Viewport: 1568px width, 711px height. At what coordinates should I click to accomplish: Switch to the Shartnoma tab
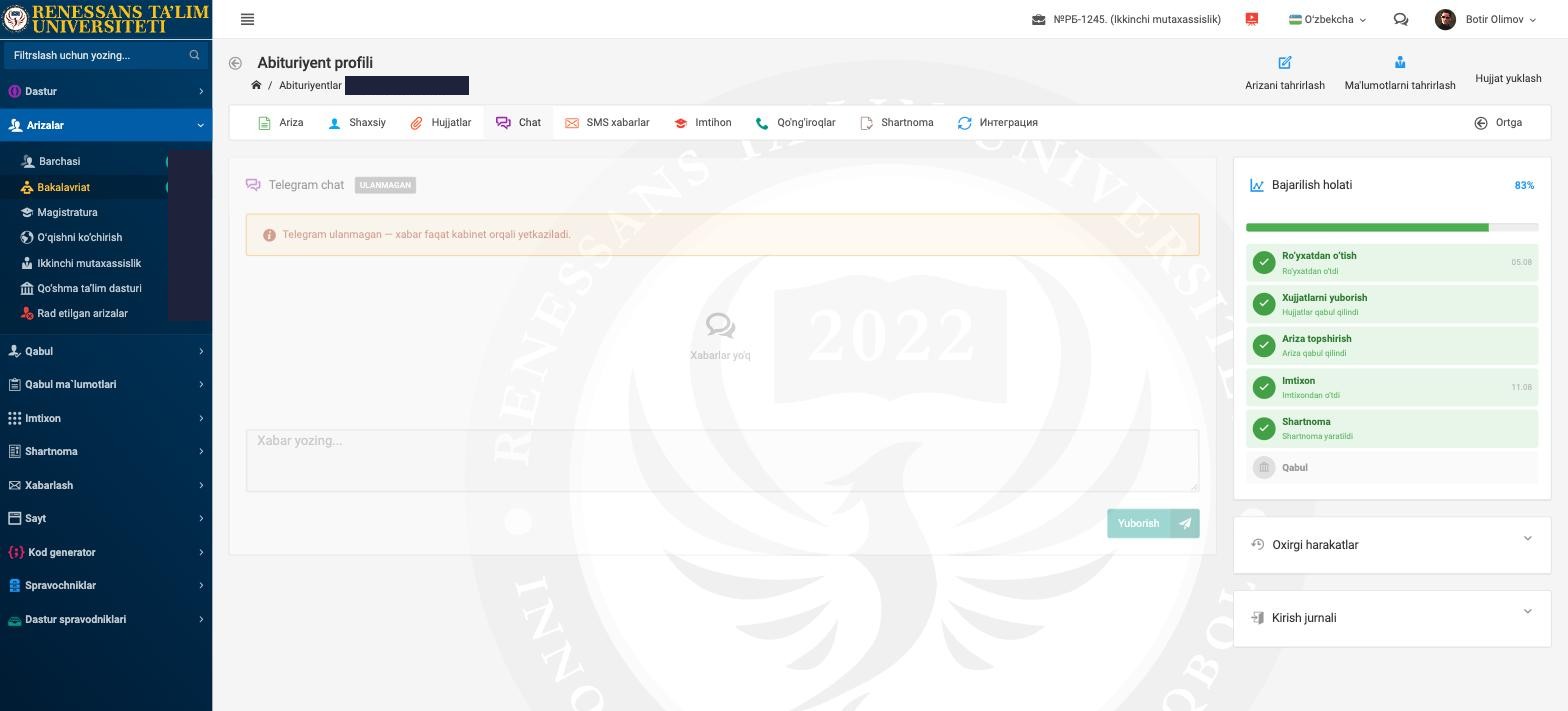click(x=897, y=123)
